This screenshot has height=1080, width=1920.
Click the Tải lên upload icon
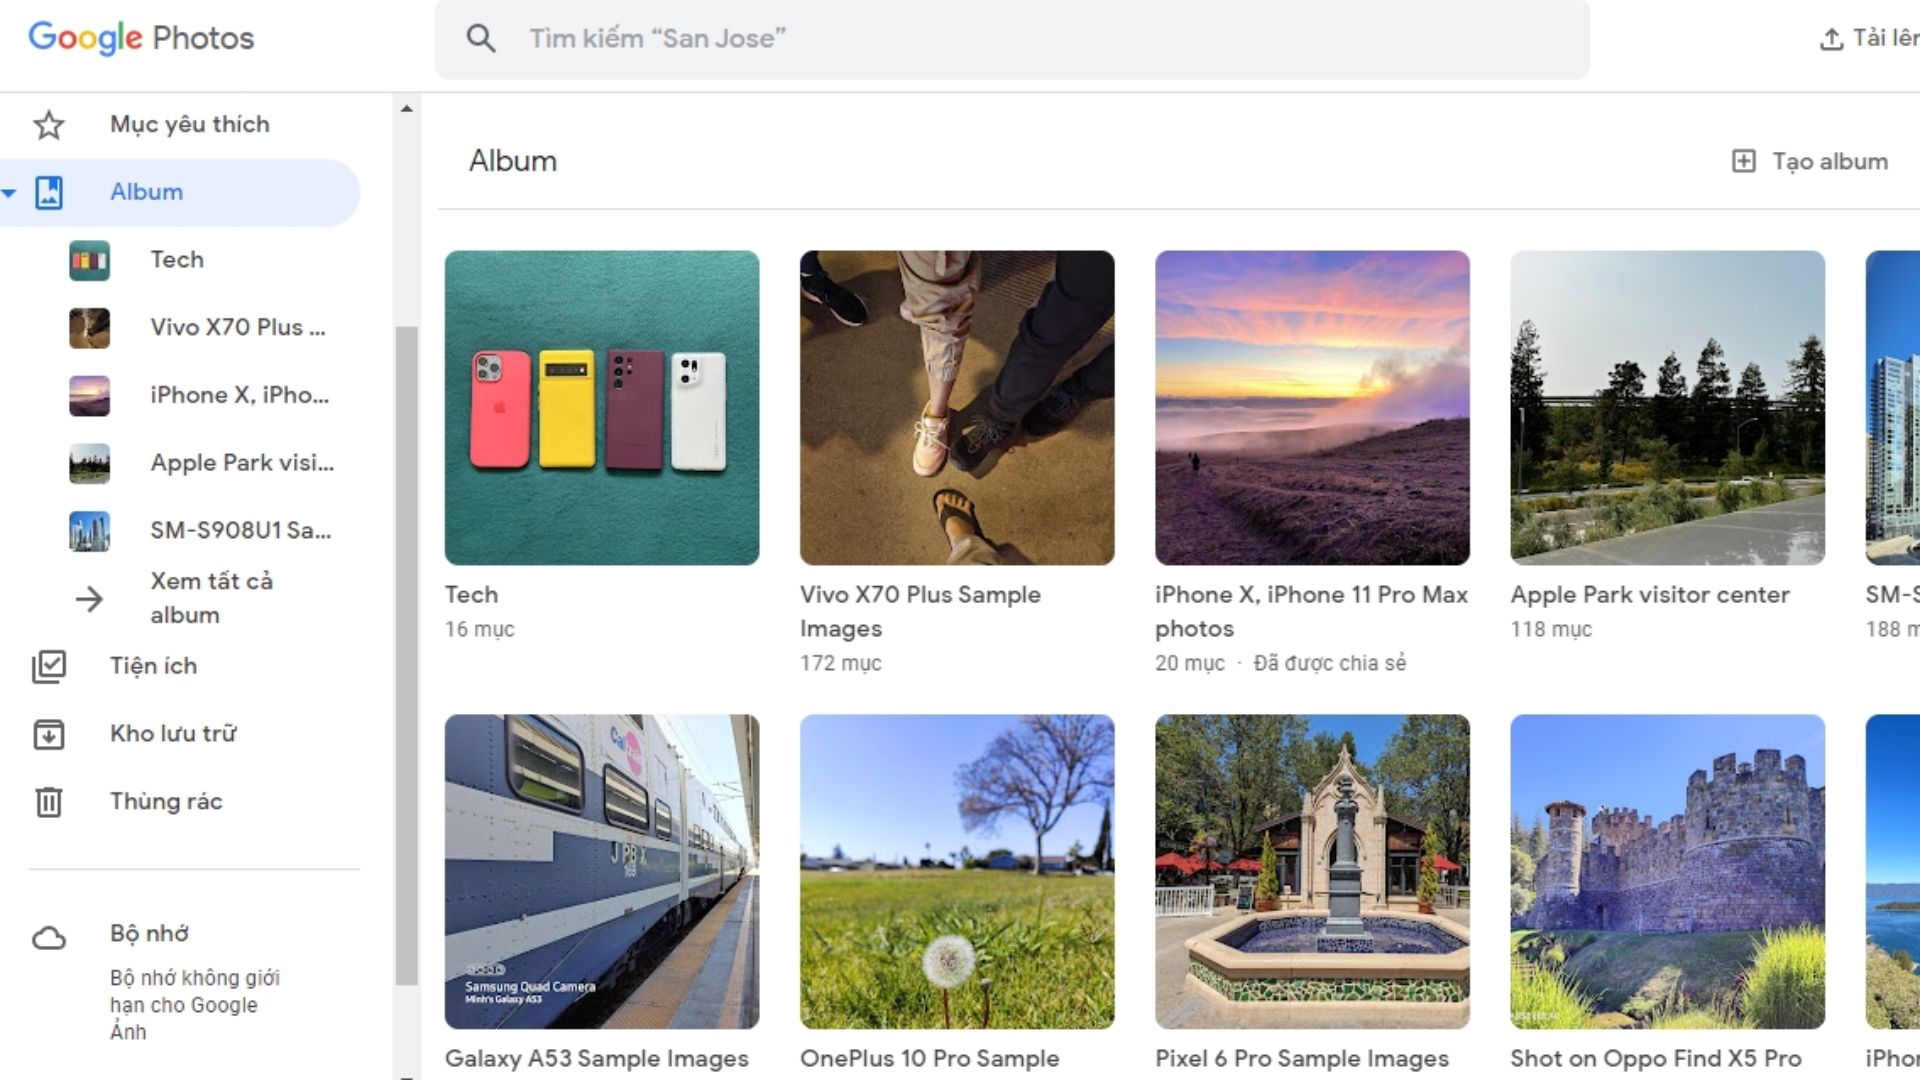[x=1831, y=38]
